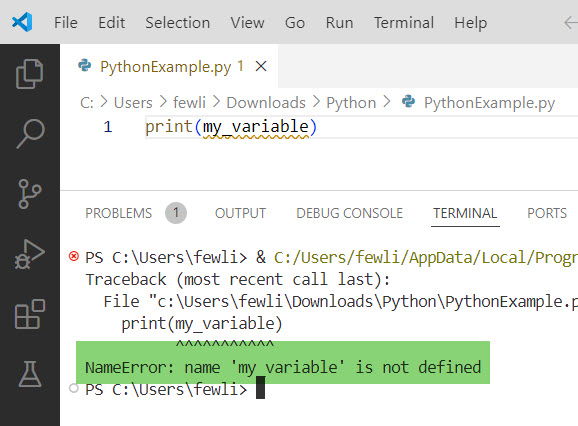Image resolution: width=578 pixels, height=426 pixels.
Task: Open the Run menu
Action: 340,23
